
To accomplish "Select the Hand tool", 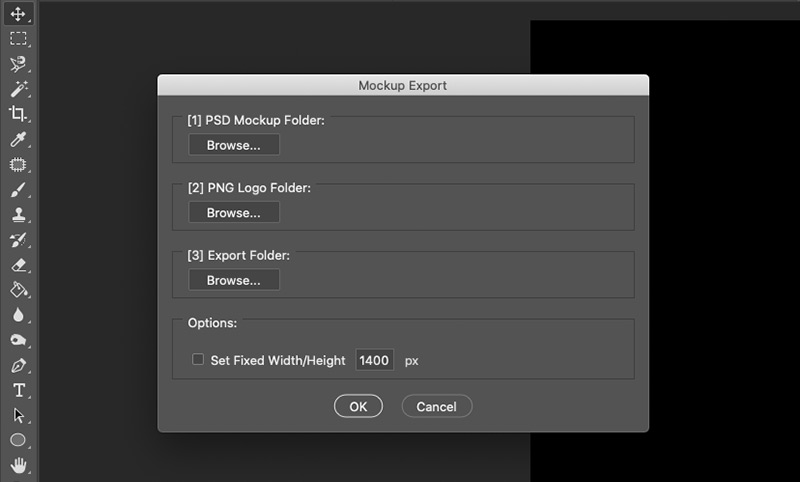I will [x=18, y=465].
